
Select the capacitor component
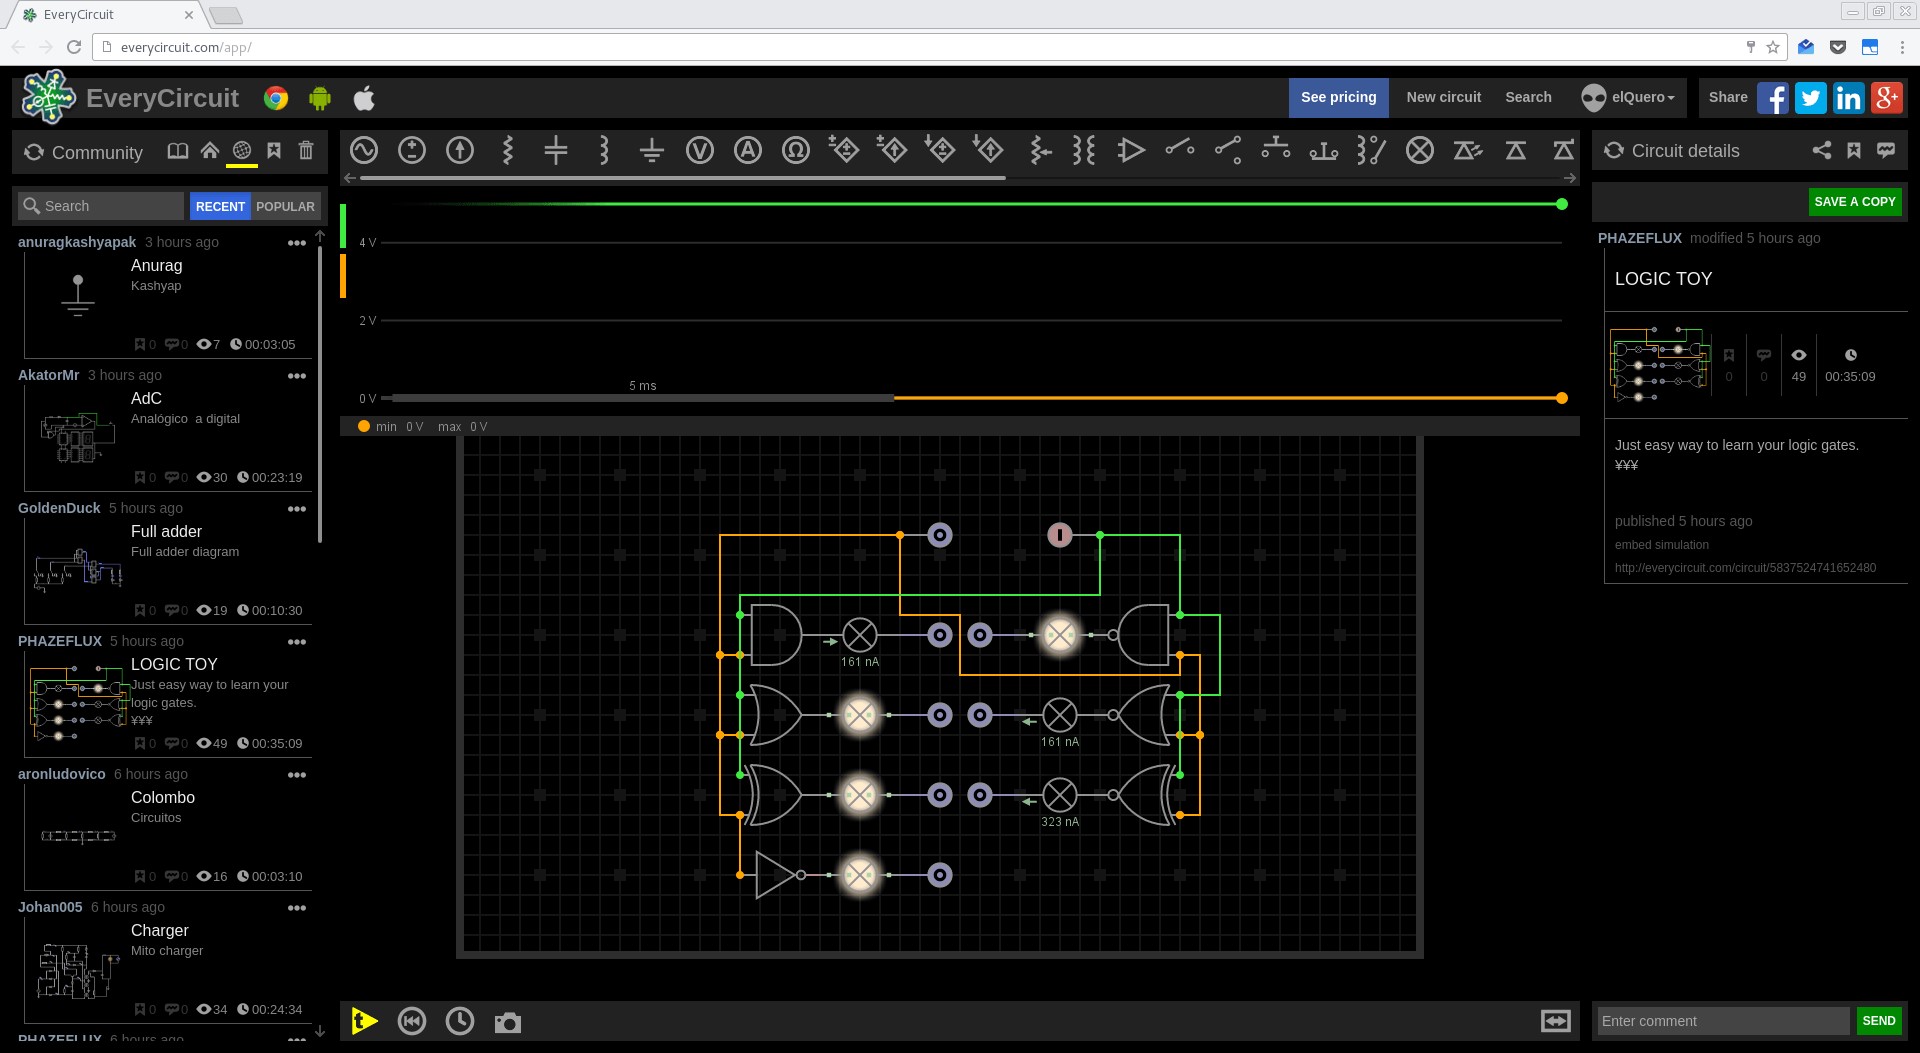(555, 151)
